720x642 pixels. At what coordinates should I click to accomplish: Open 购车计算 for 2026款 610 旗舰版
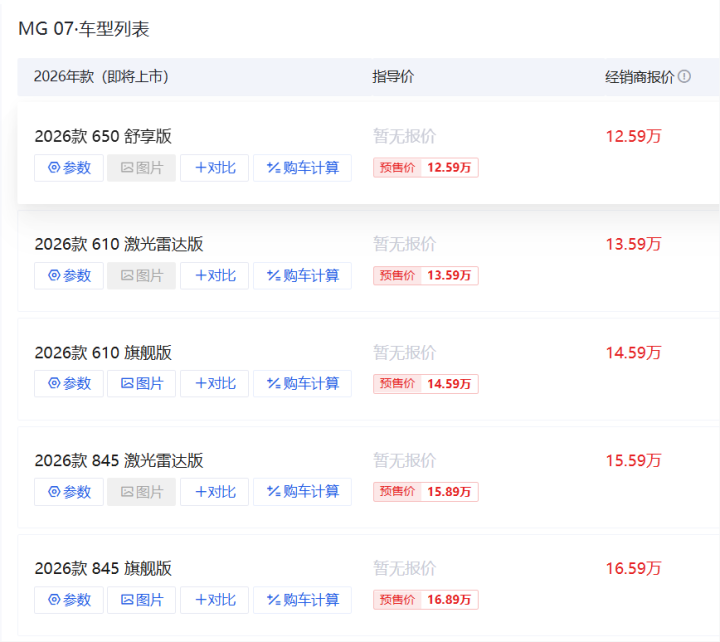click(302, 383)
